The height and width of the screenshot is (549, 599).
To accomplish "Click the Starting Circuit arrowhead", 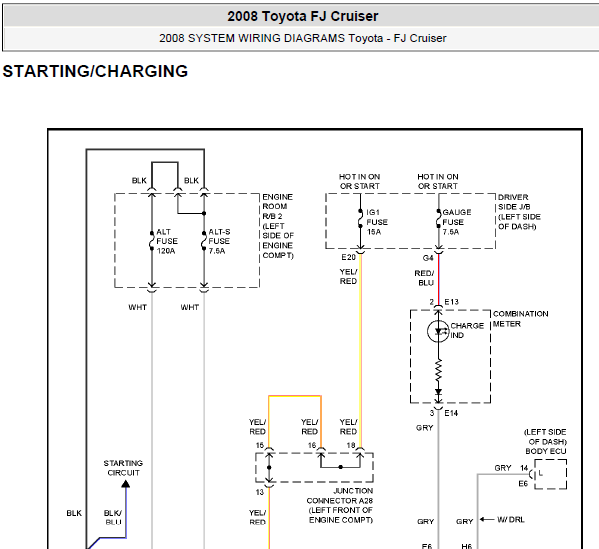I will (126, 484).
